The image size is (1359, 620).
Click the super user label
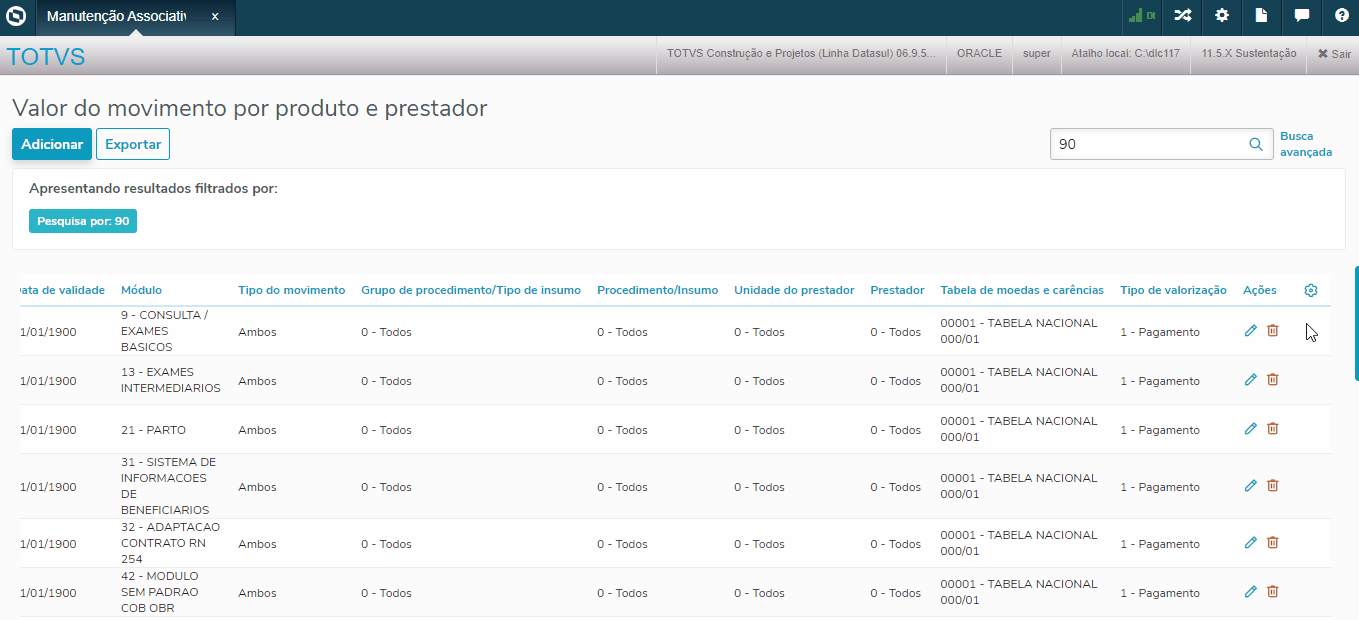pyautogui.click(x=1037, y=54)
